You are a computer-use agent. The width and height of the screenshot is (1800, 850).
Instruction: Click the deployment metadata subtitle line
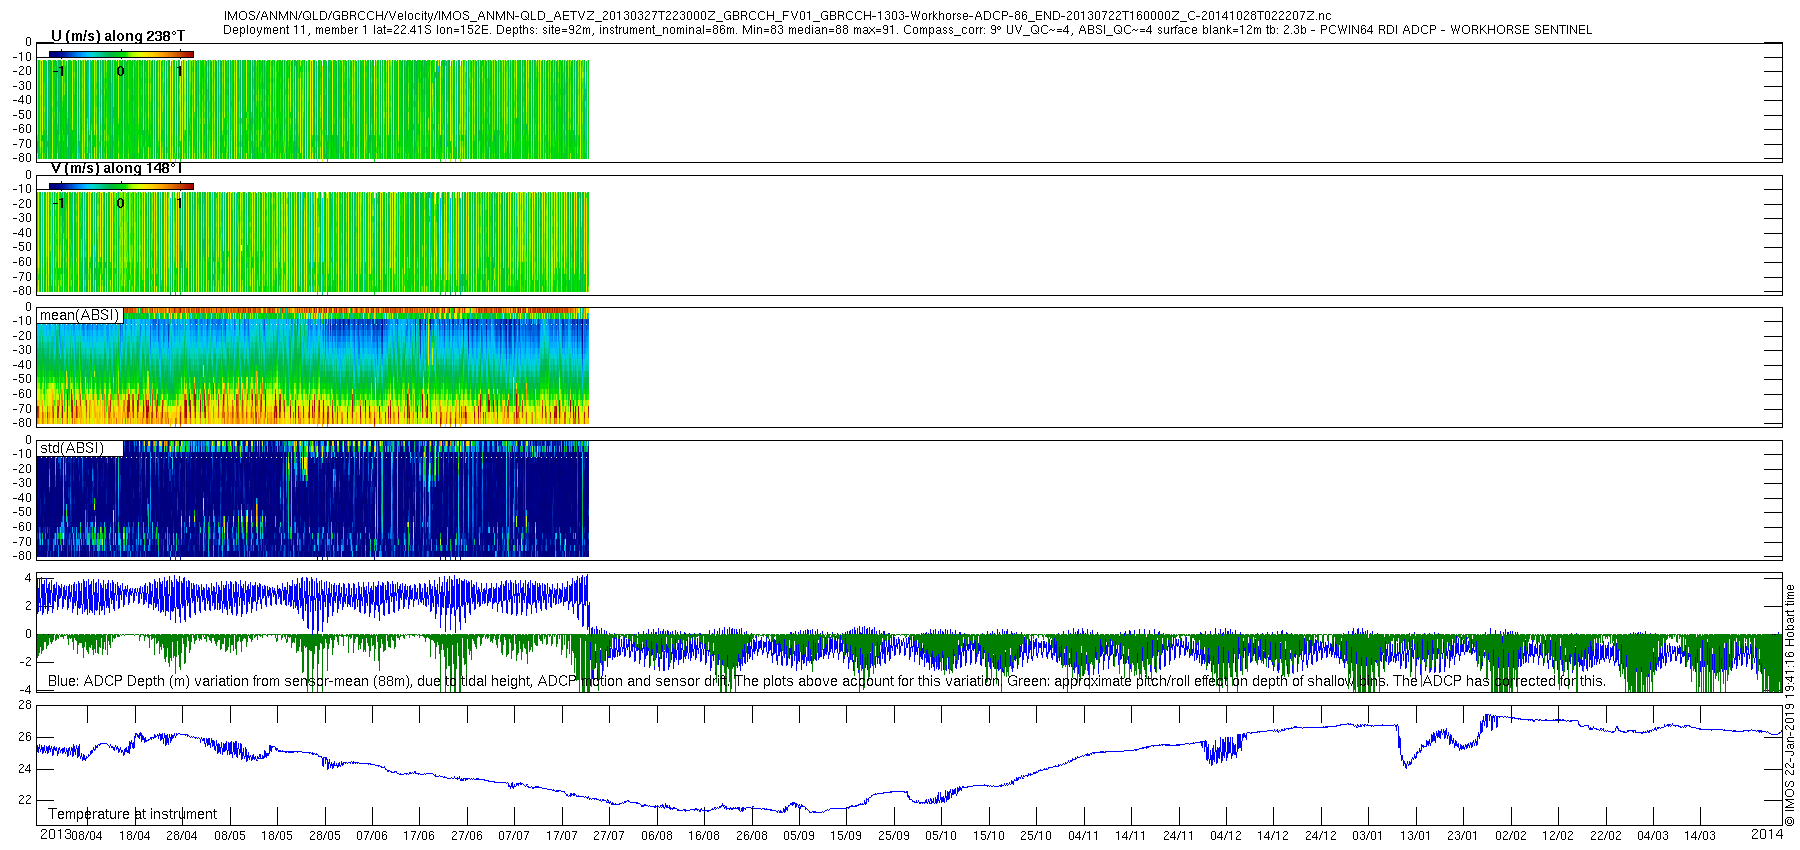pyautogui.click(x=907, y=30)
